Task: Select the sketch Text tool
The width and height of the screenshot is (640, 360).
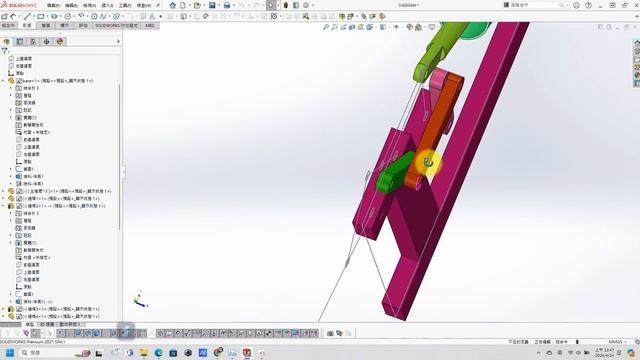Action: click(x=152, y=16)
